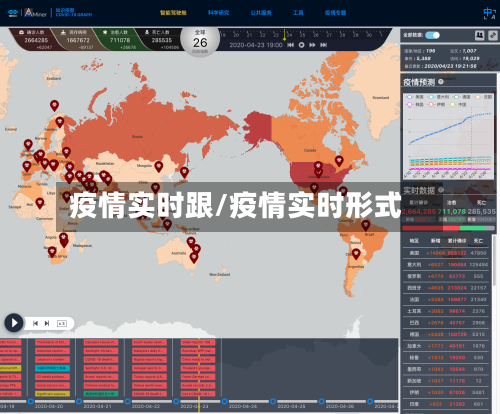Click the blue timeline node before 2020-04-20
Screen dimensions: 500x414
pos(30,401)
